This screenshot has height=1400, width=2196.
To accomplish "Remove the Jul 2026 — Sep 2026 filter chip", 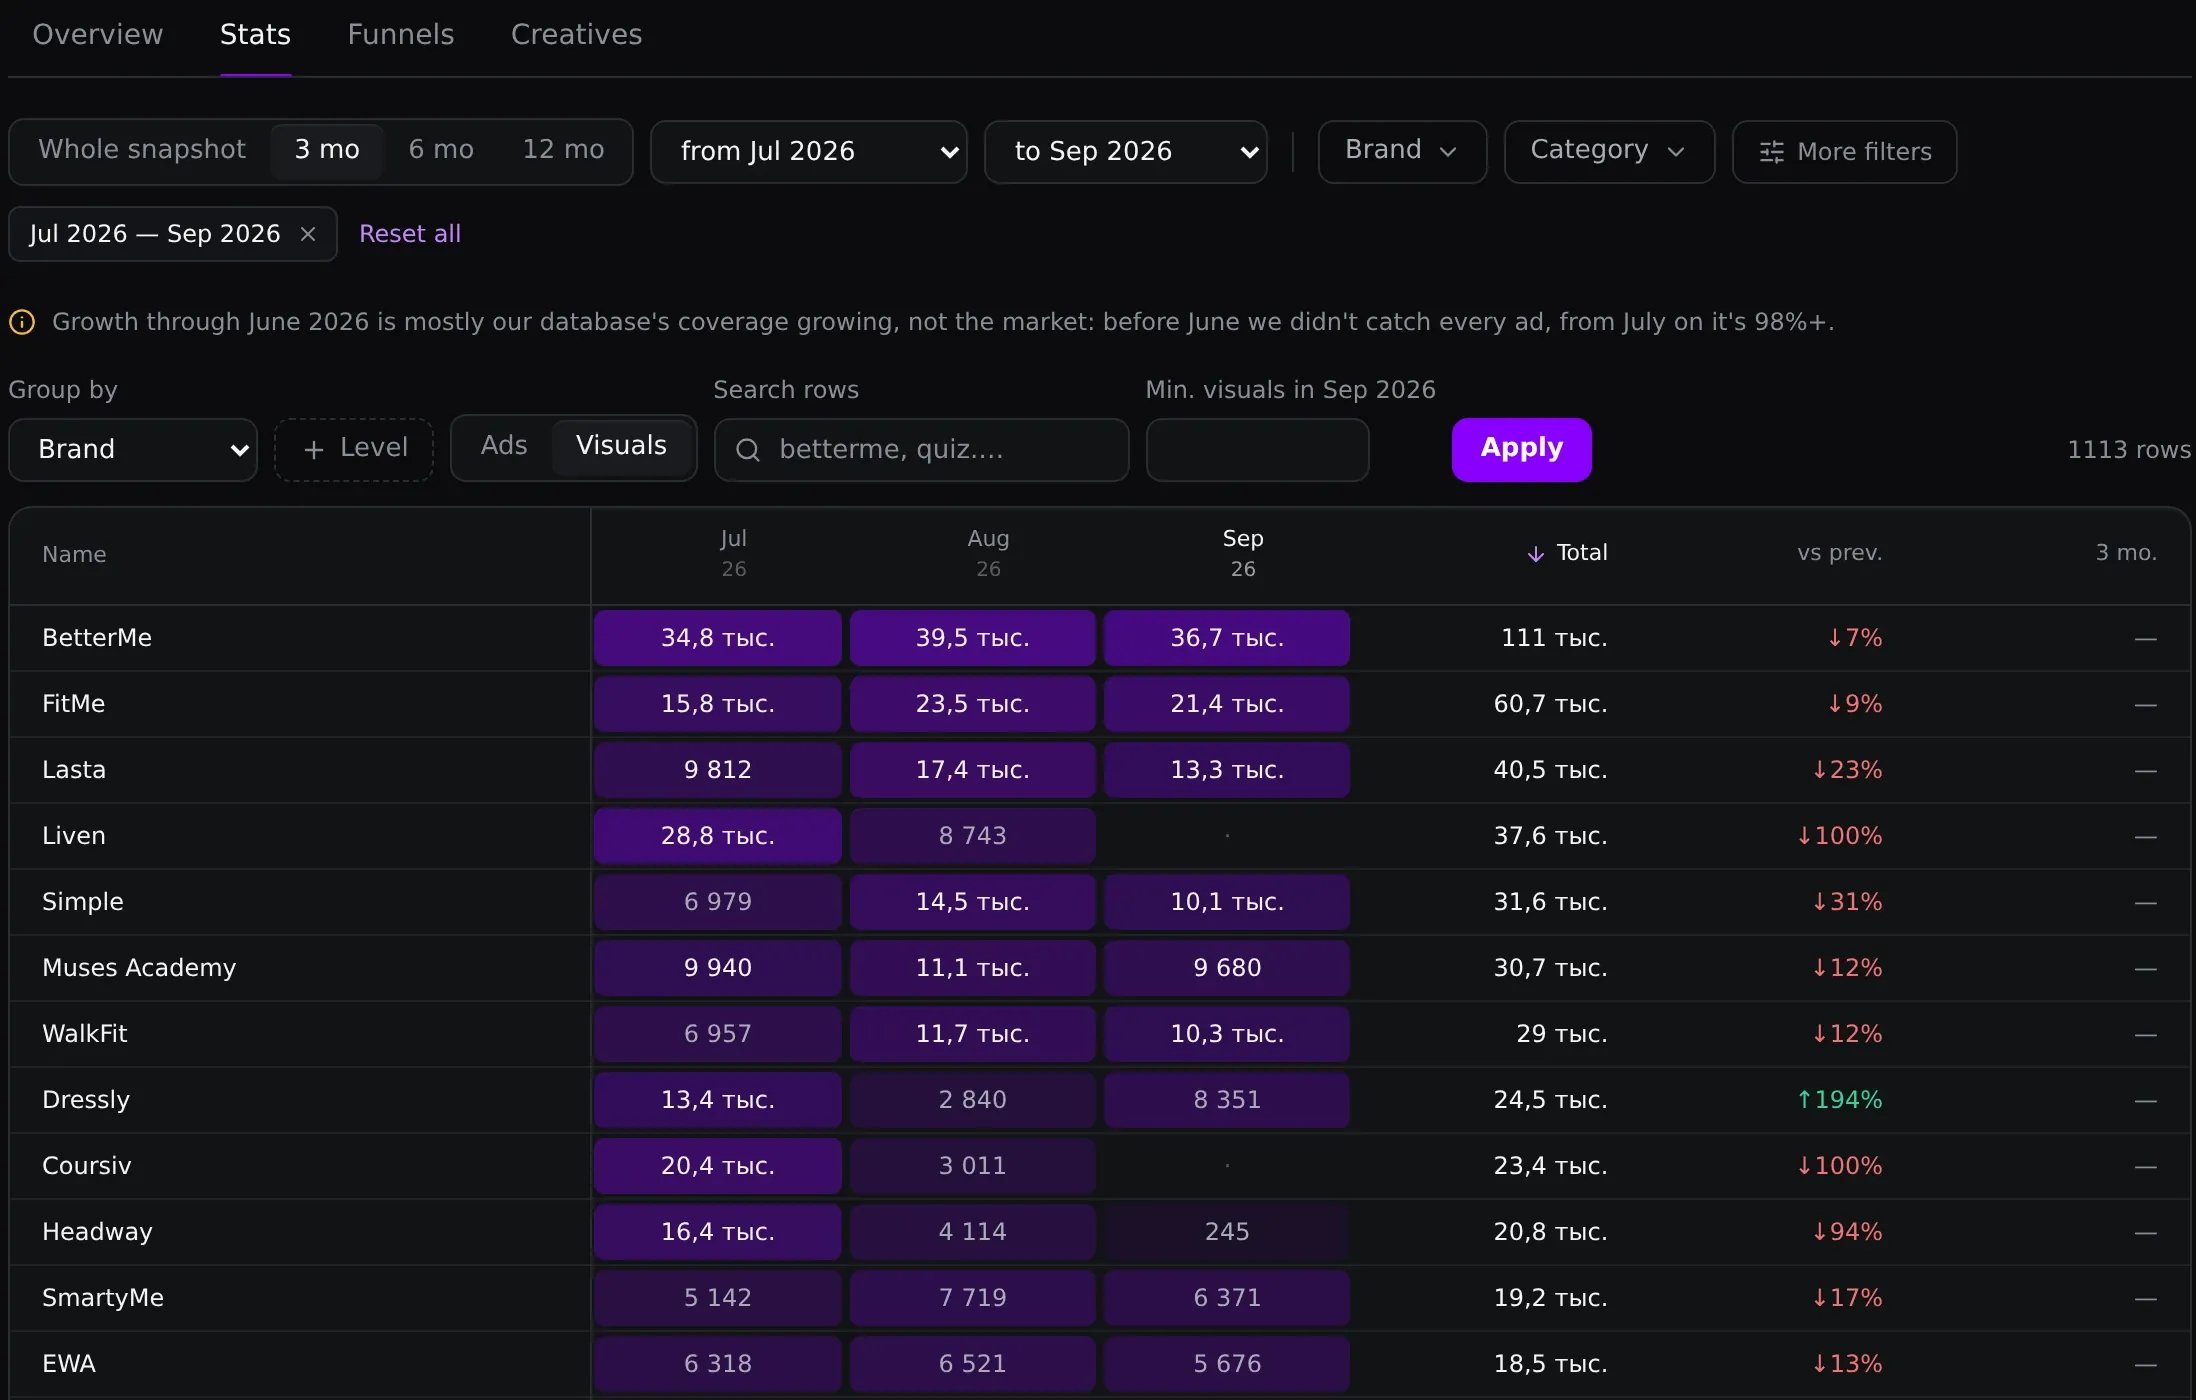I will pos(308,234).
